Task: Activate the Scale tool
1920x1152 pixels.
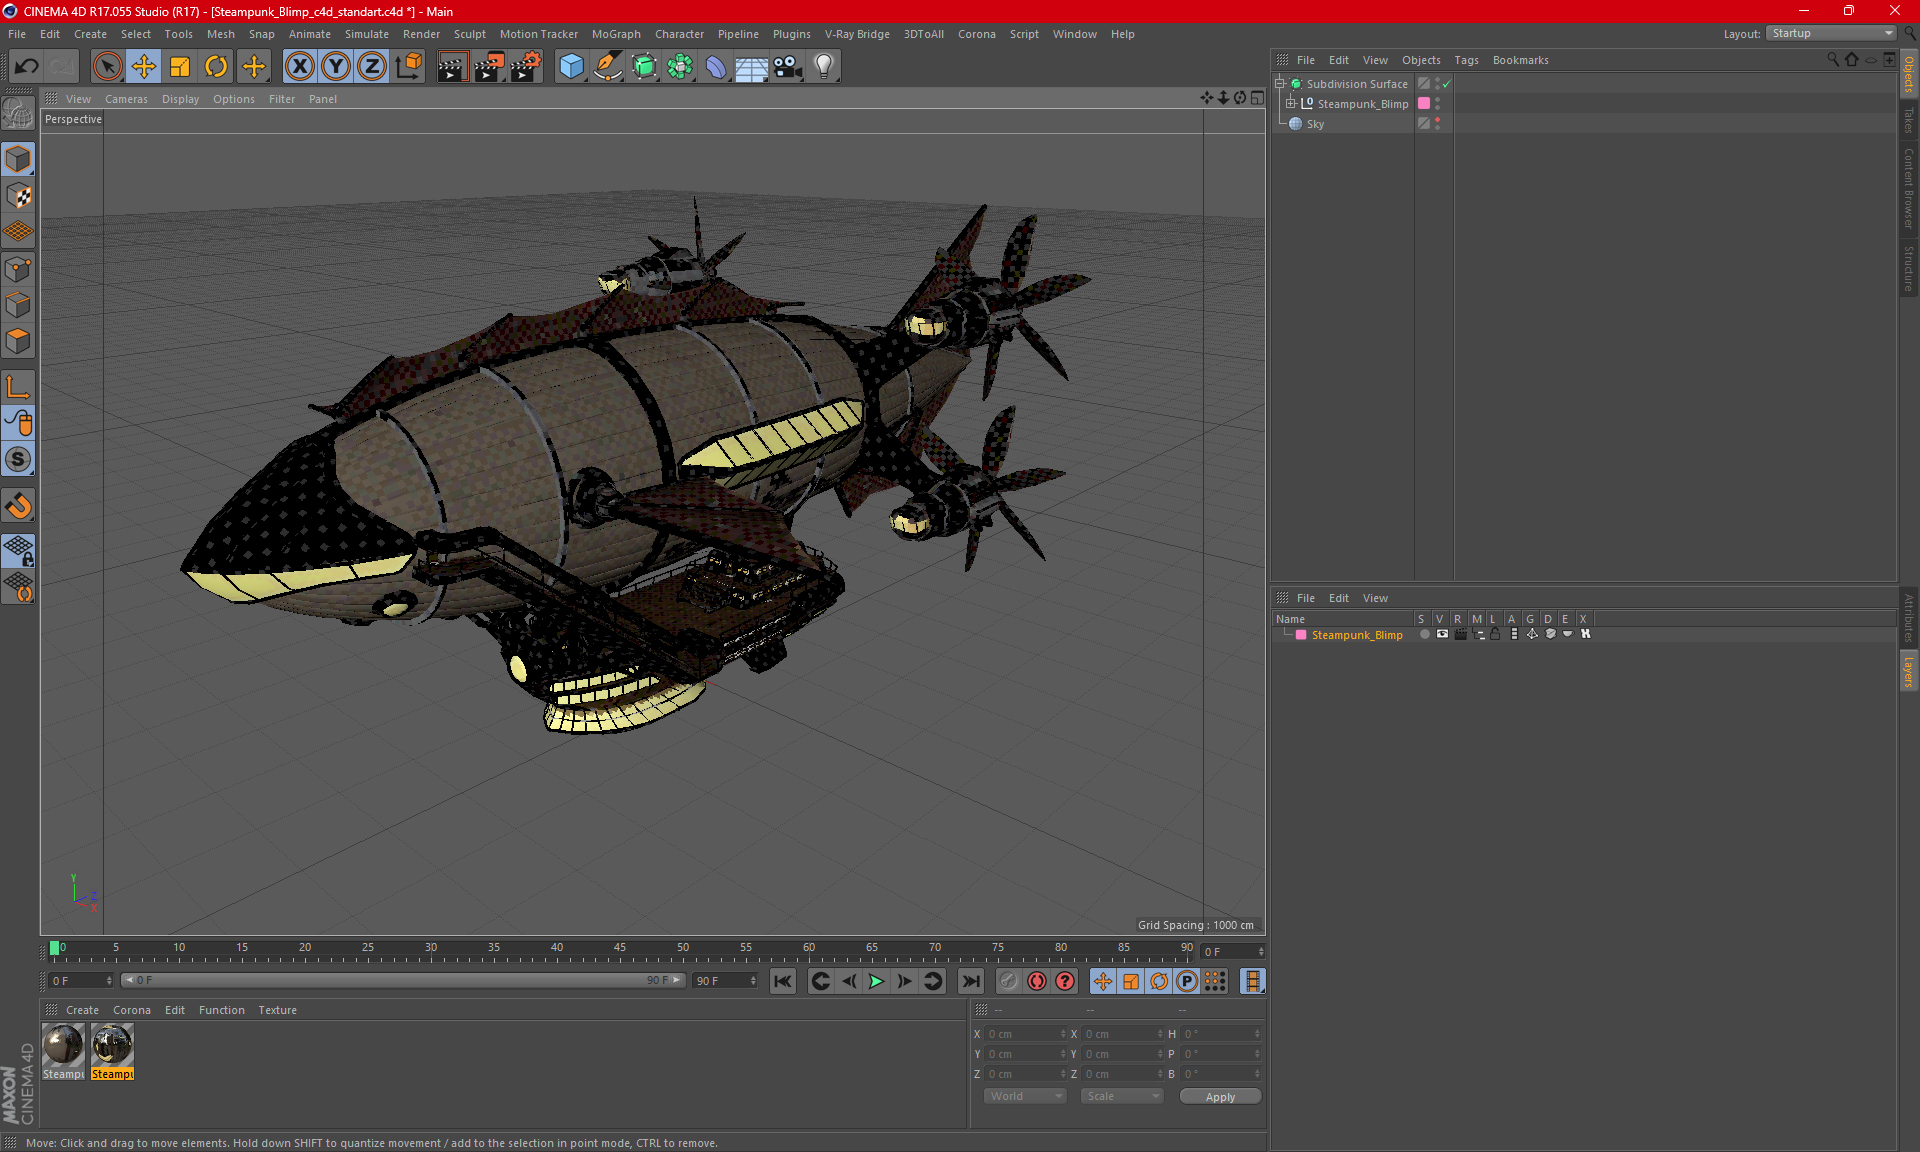Action: [x=180, y=67]
